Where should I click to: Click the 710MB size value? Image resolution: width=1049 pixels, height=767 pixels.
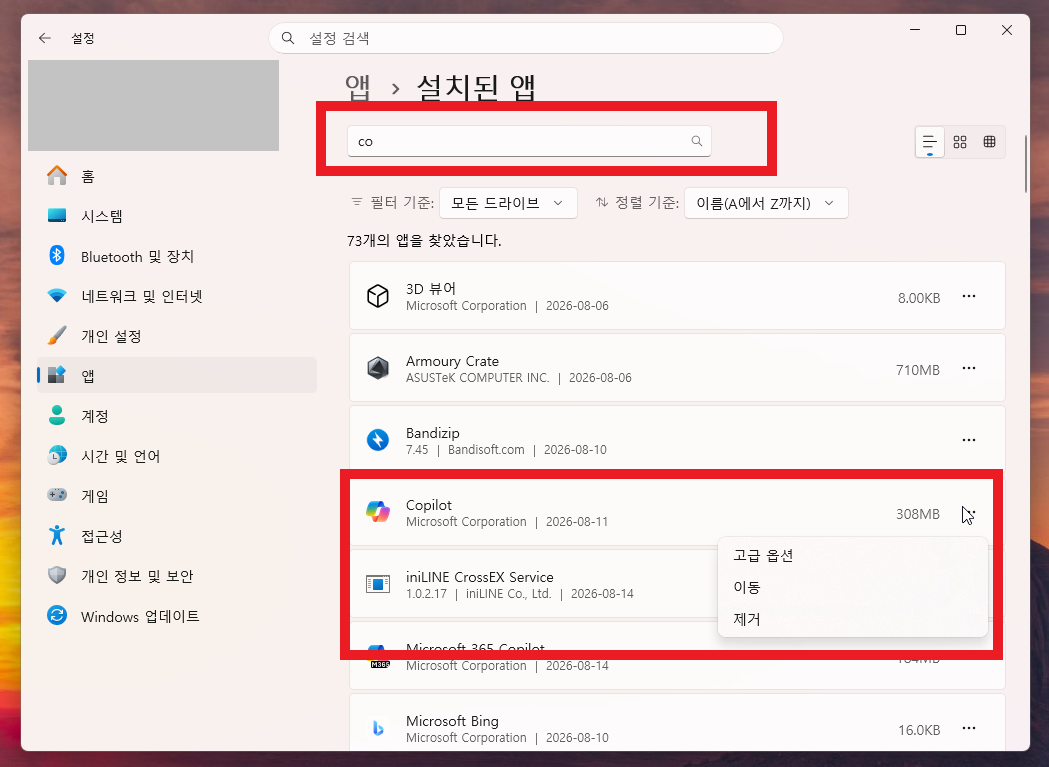pos(918,370)
